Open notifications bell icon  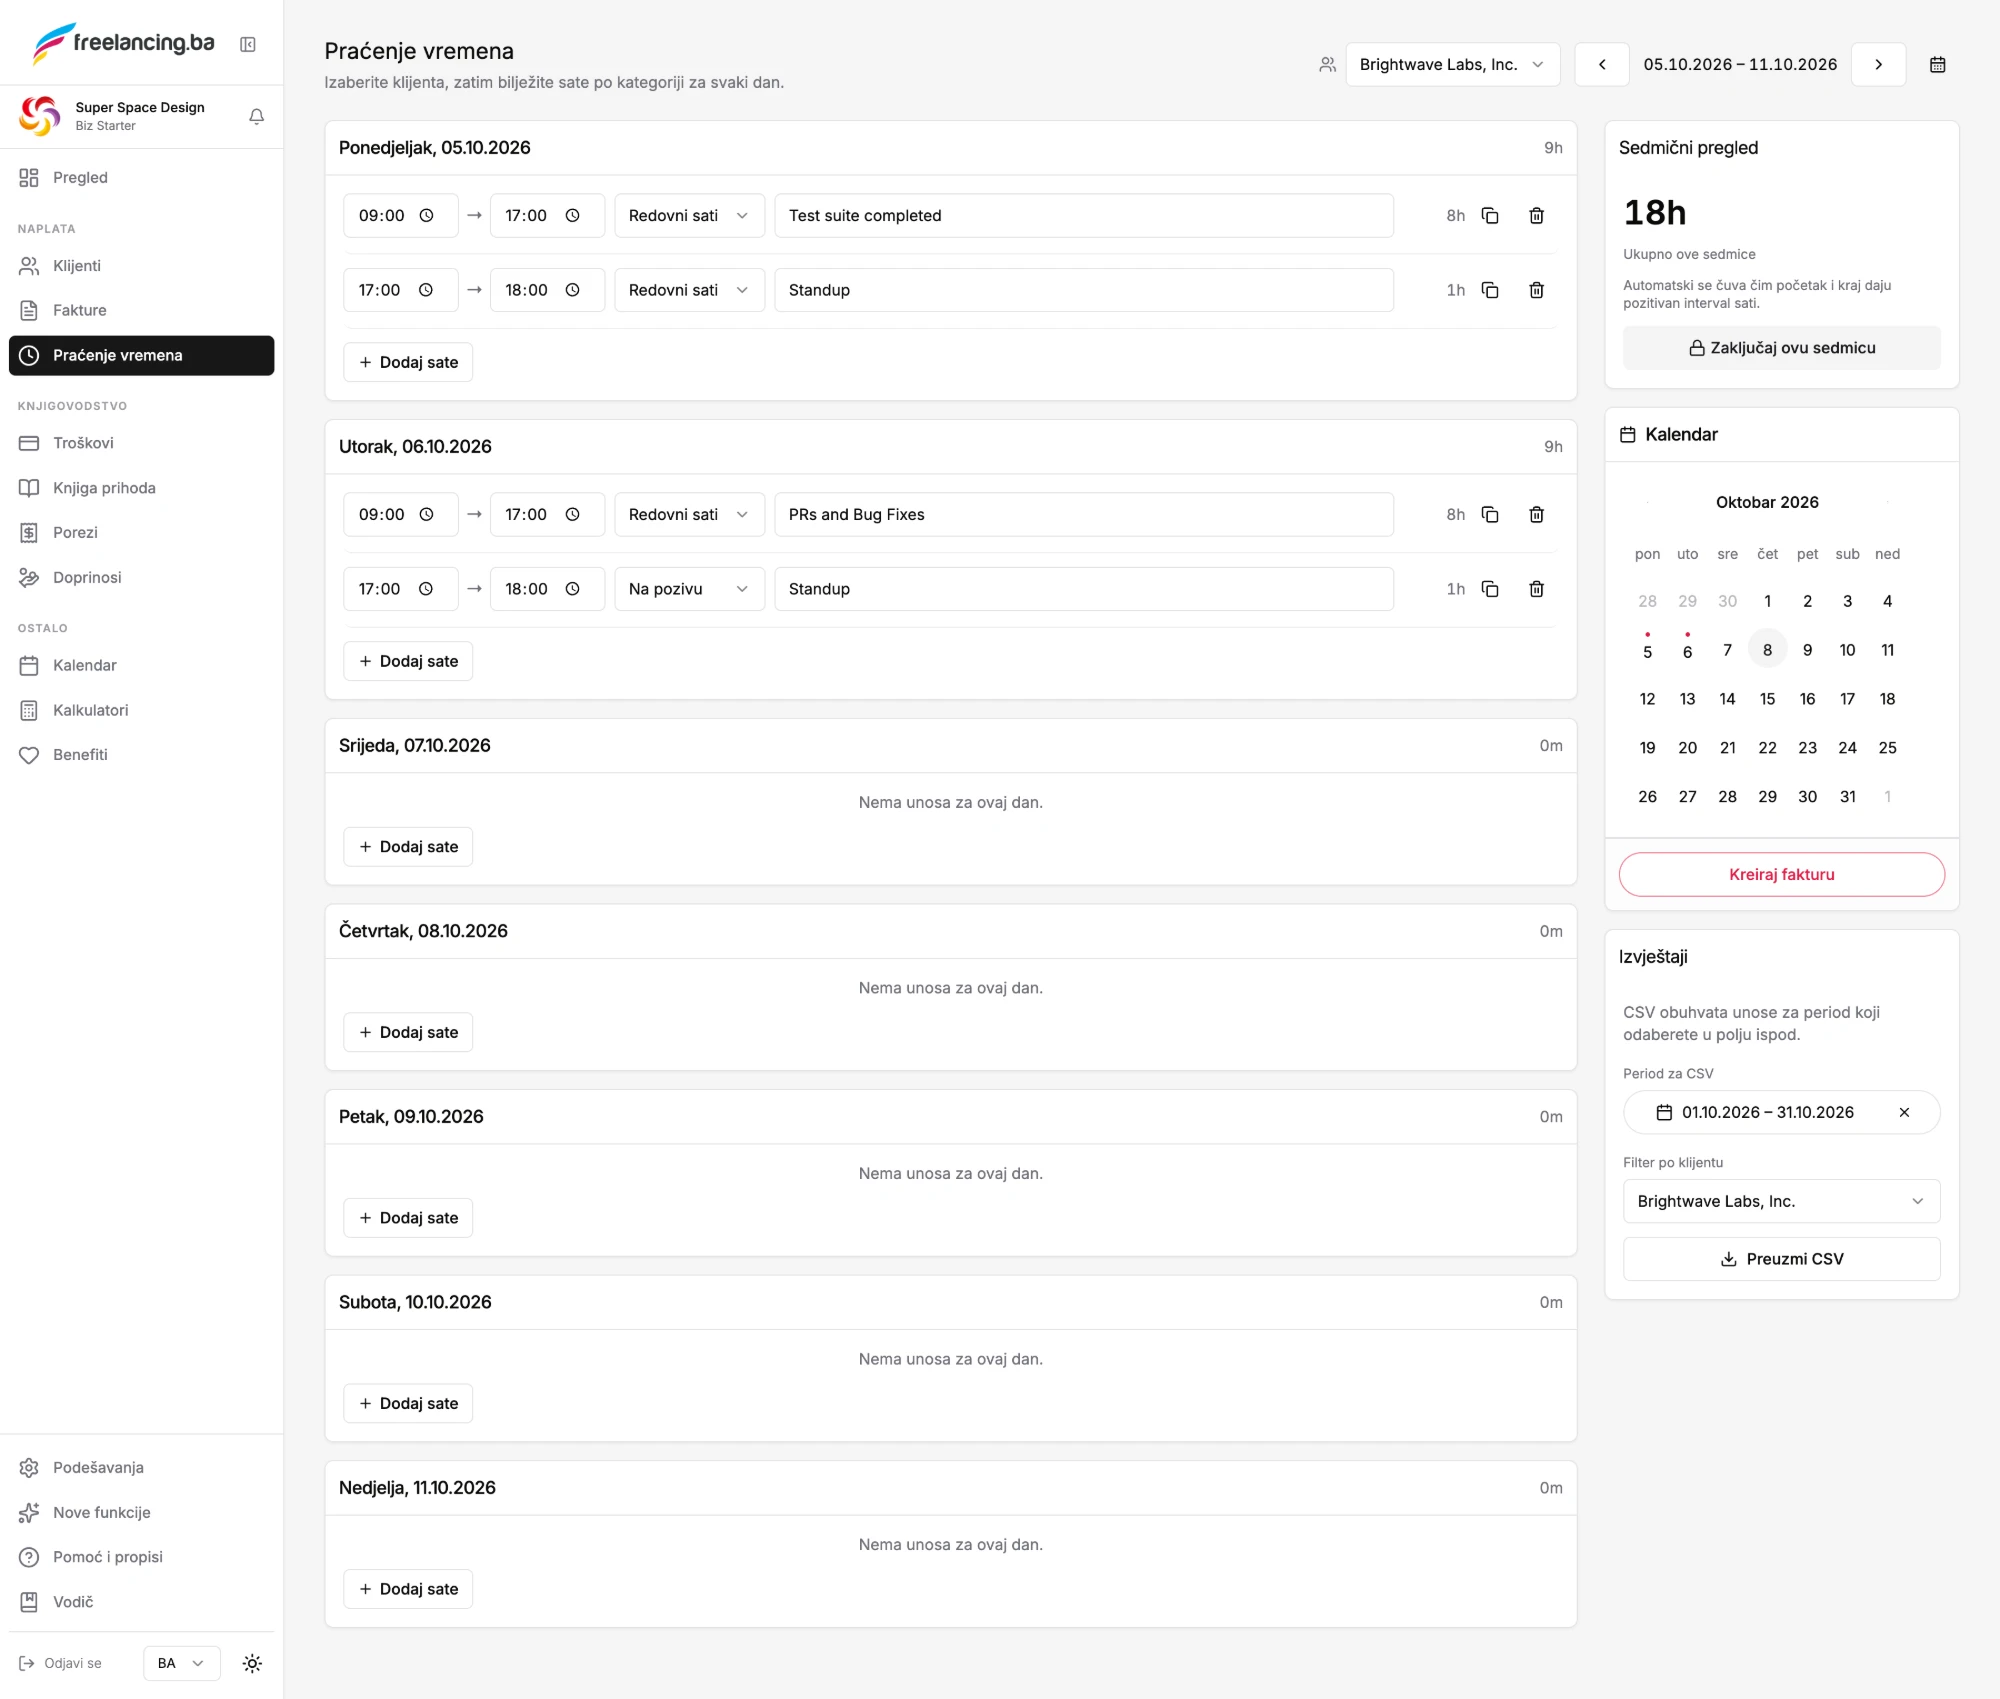[256, 116]
